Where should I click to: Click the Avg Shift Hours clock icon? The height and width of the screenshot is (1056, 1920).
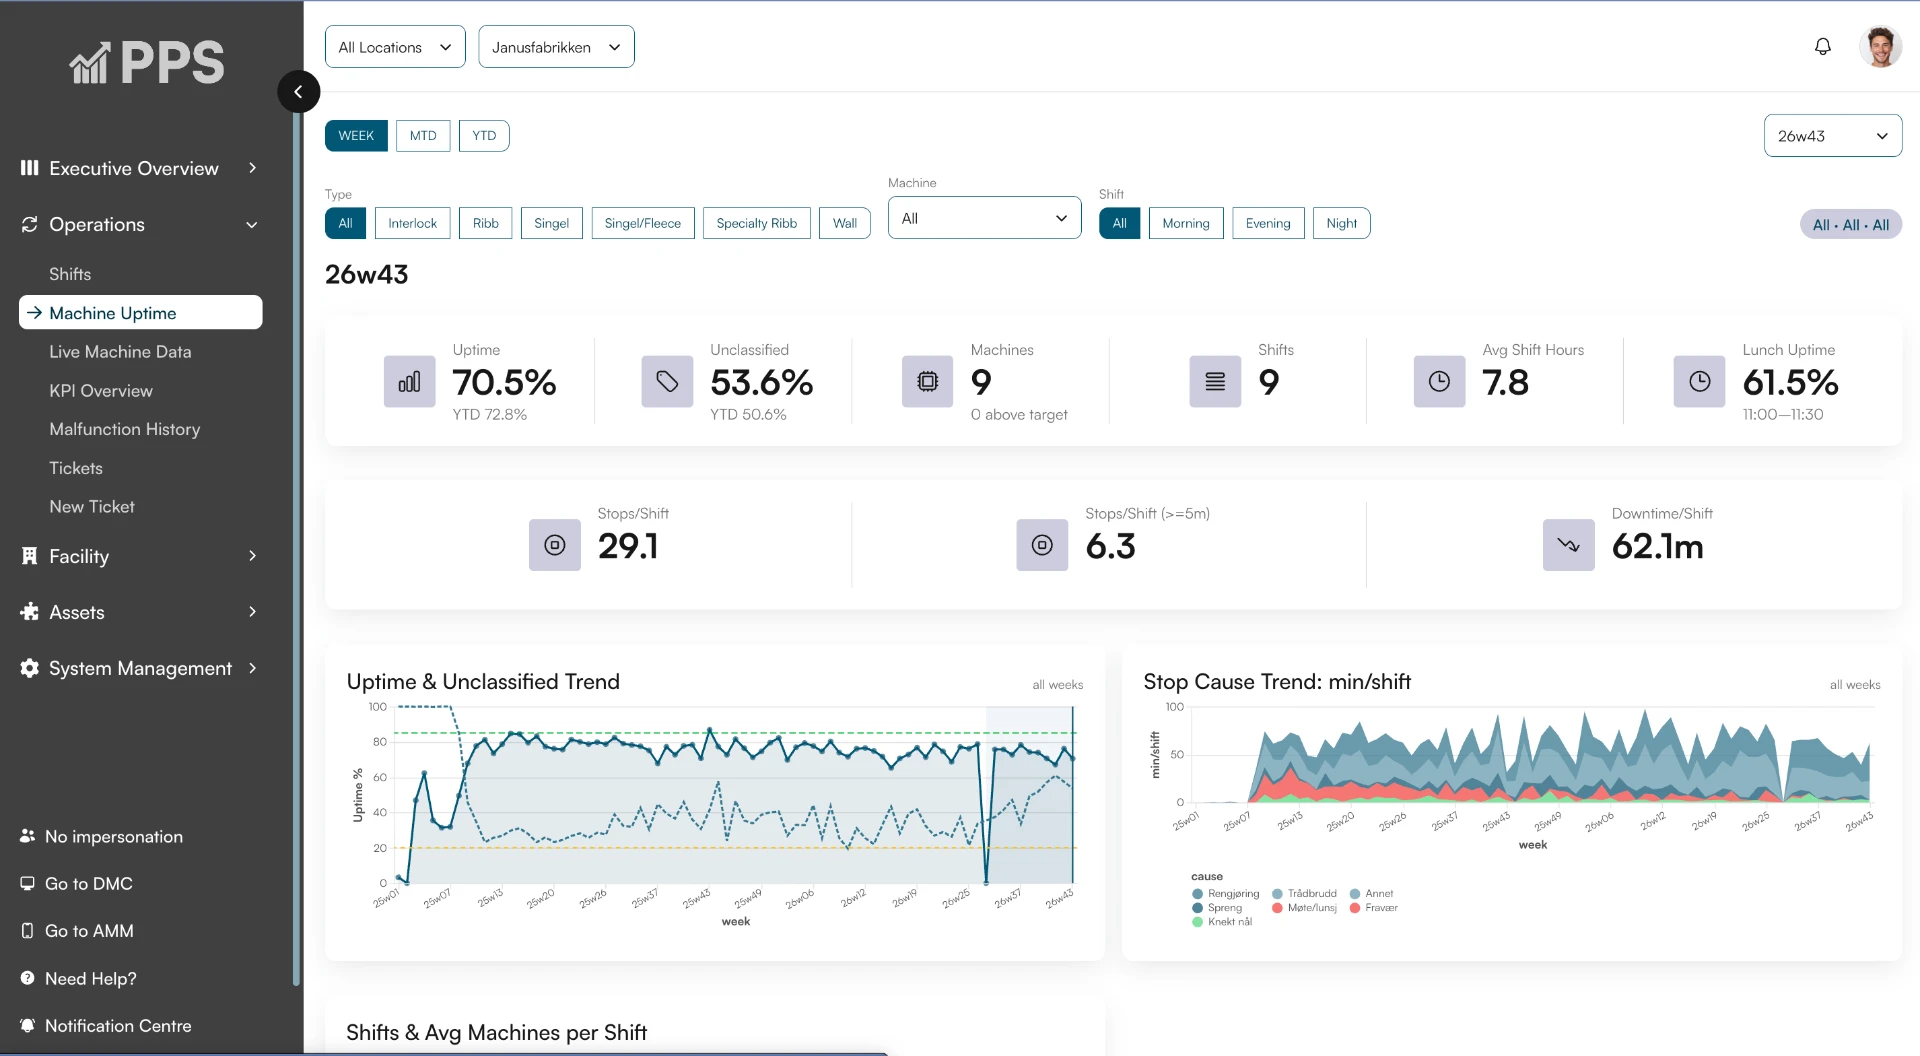tap(1439, 382)
